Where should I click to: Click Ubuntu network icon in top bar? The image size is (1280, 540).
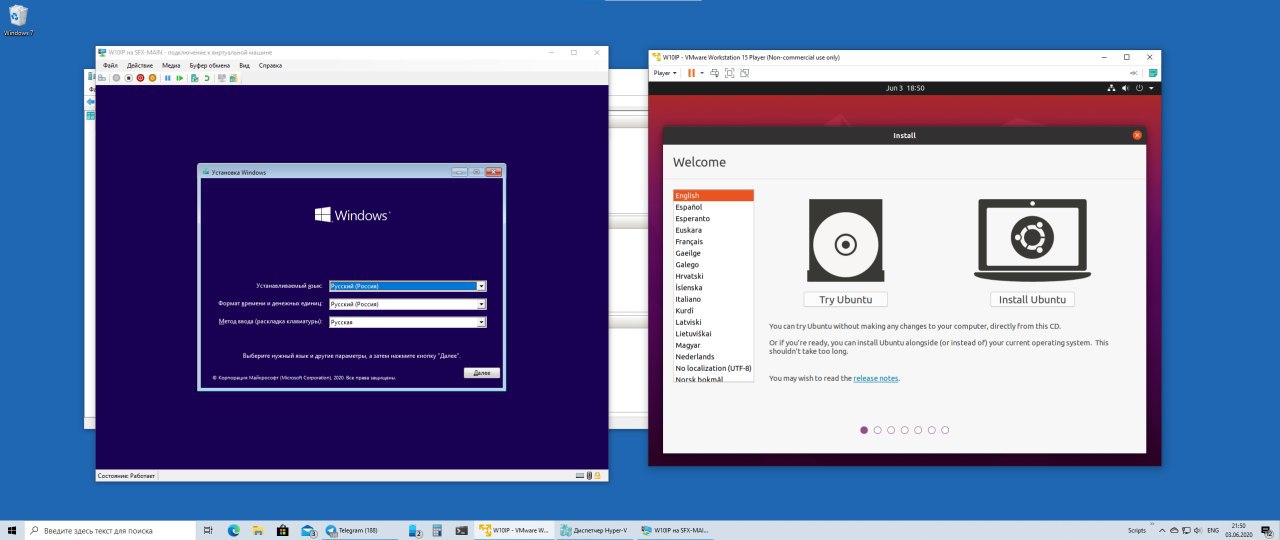pyautogui.click(x=1111, y=88)
